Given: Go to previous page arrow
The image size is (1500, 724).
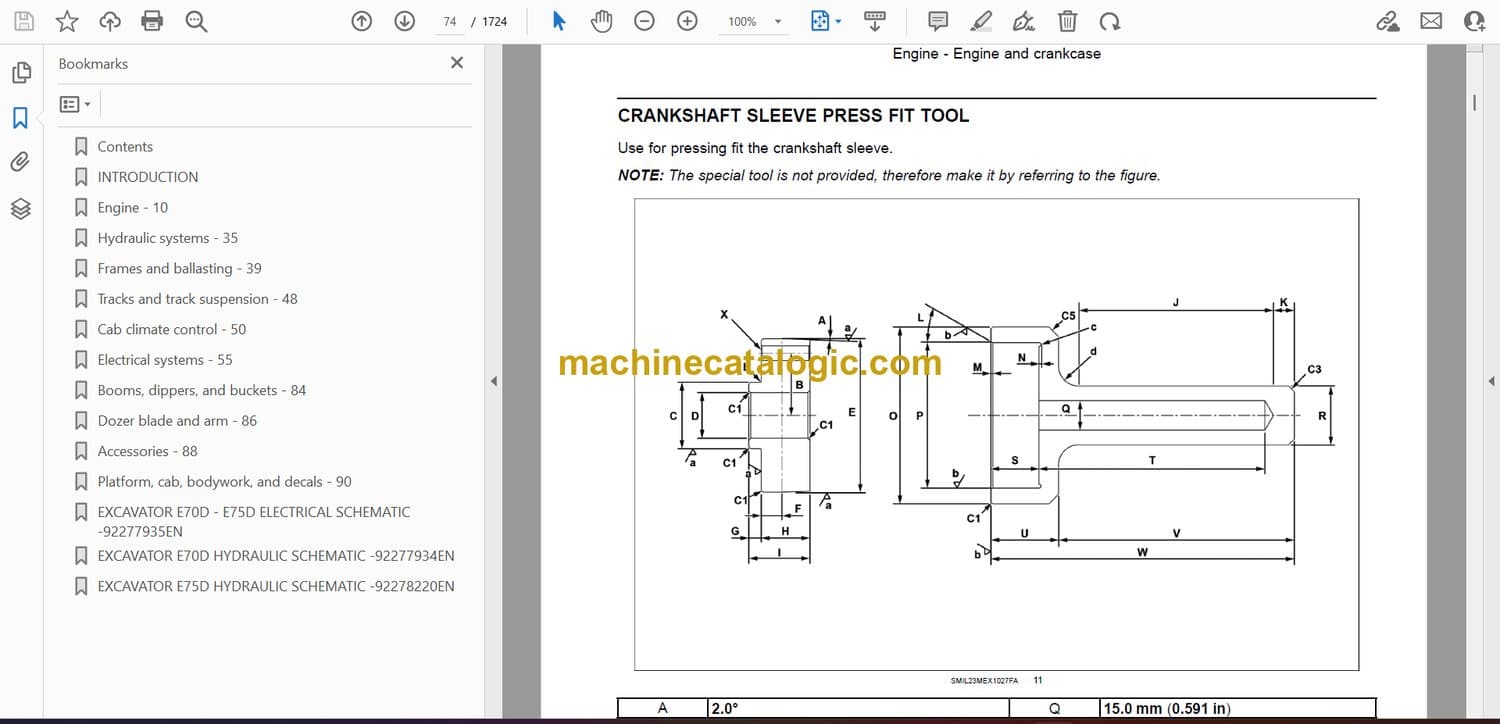Looking at the screenshot, I should pos(362,21).
